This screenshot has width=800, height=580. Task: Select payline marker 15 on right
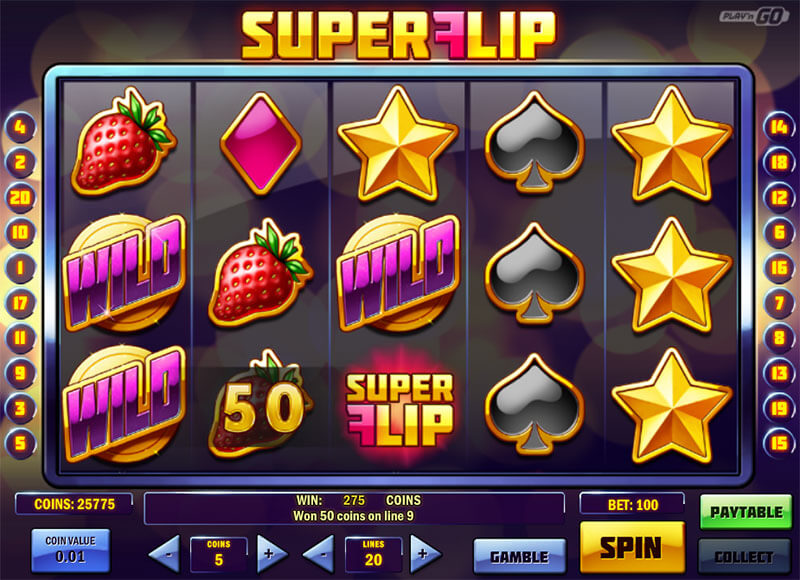779,443
